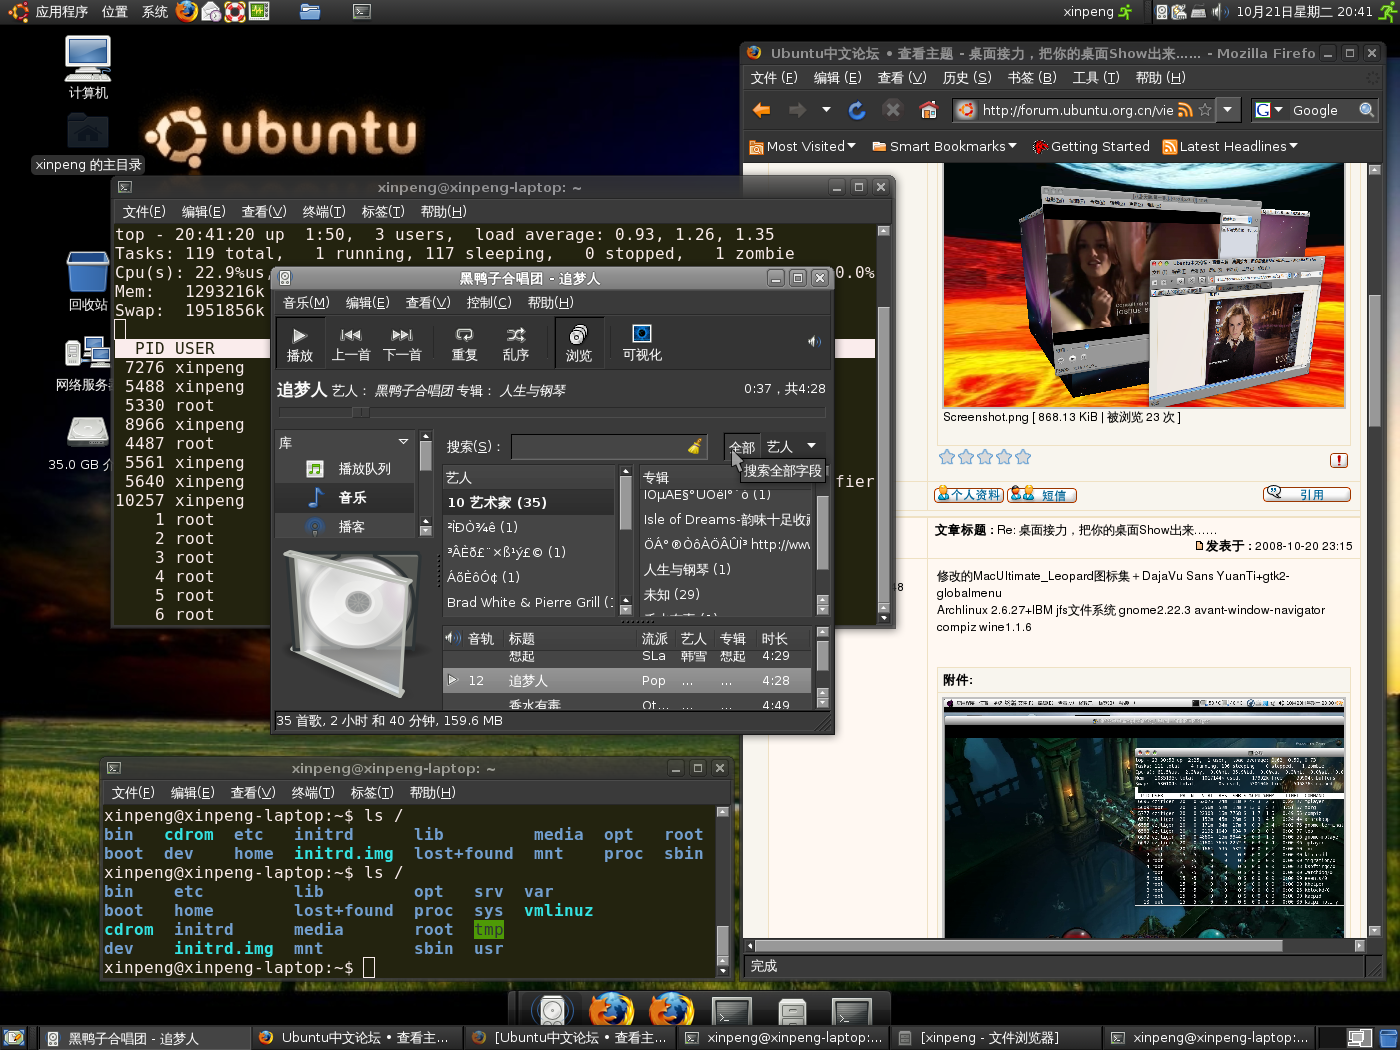Select album 未知 (29)

point(728,594)
